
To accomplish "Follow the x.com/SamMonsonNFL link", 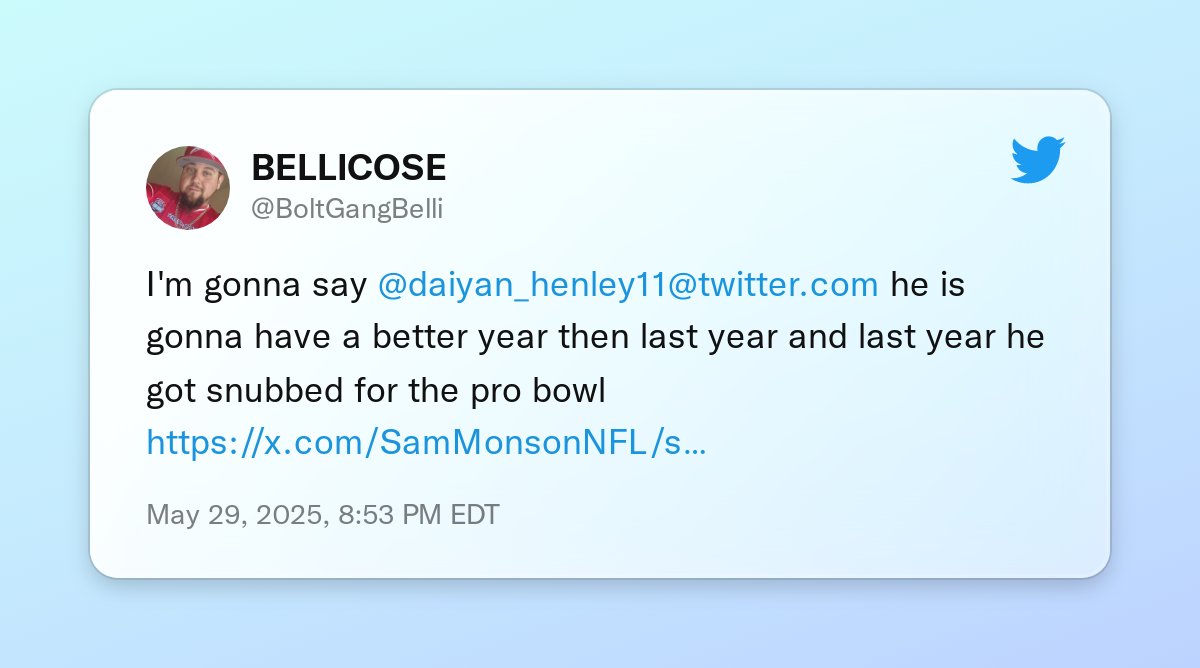I will pyautogui.click(x=427, y=442).
